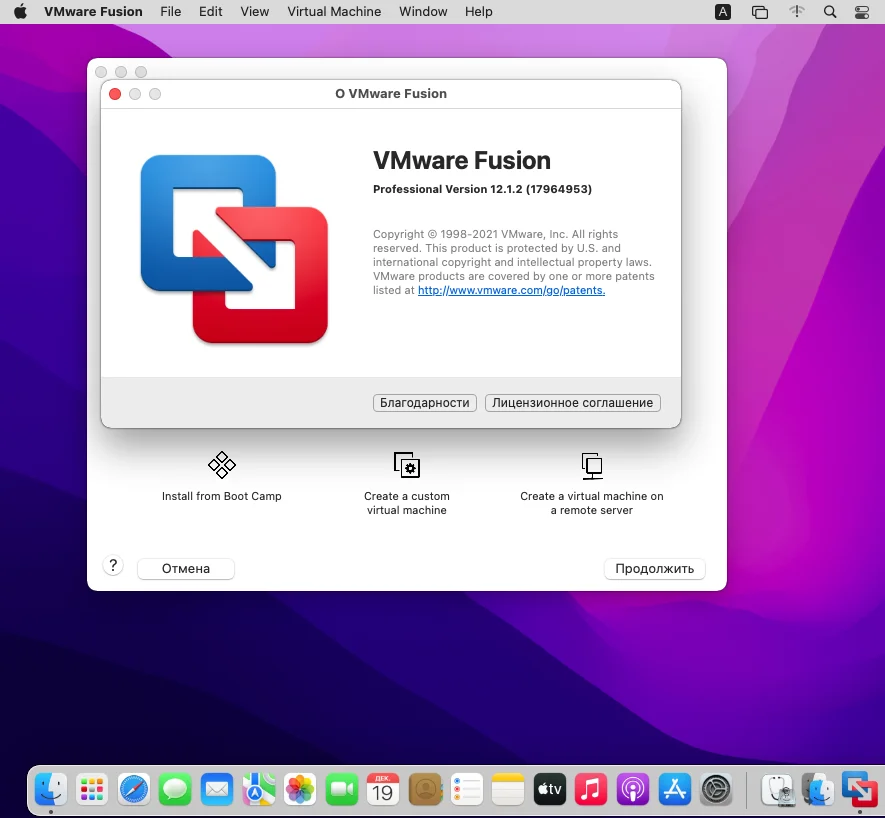Open the Virtual Machine menu

(x=334, y=11)
